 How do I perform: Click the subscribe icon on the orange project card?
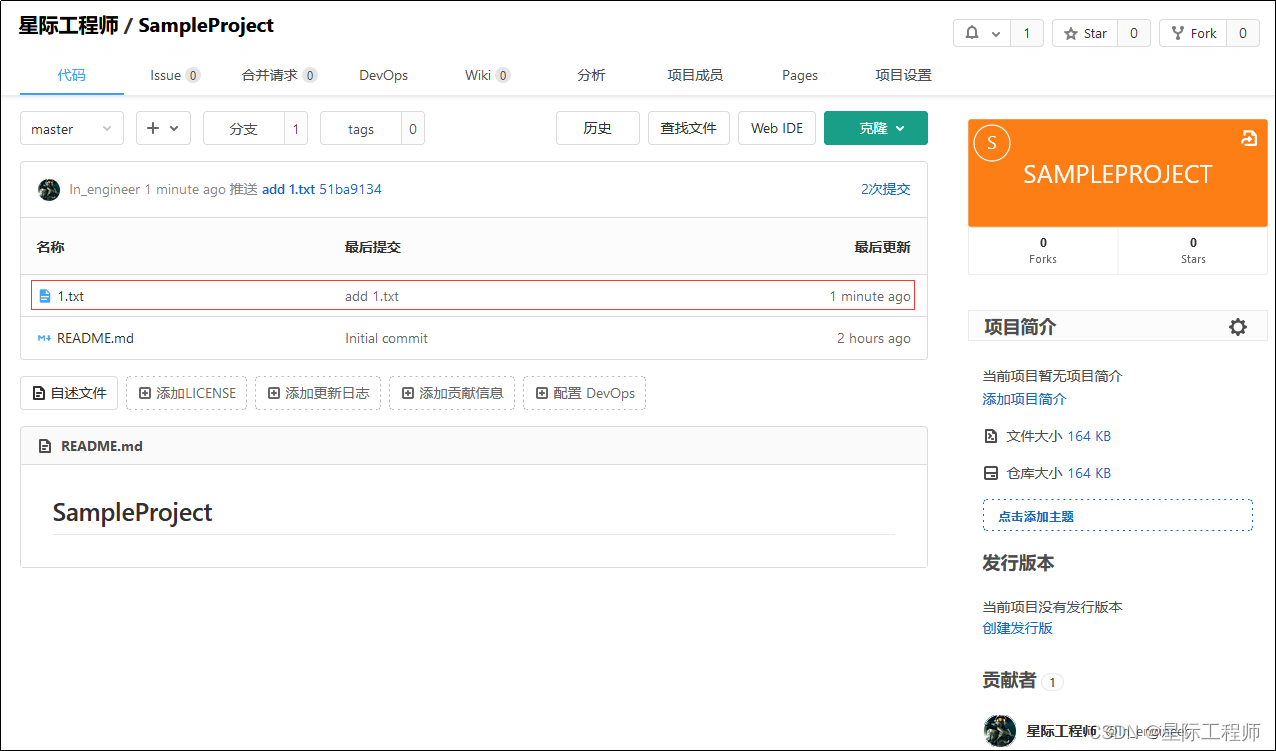pyautogui.click(x=1248, y=139)
